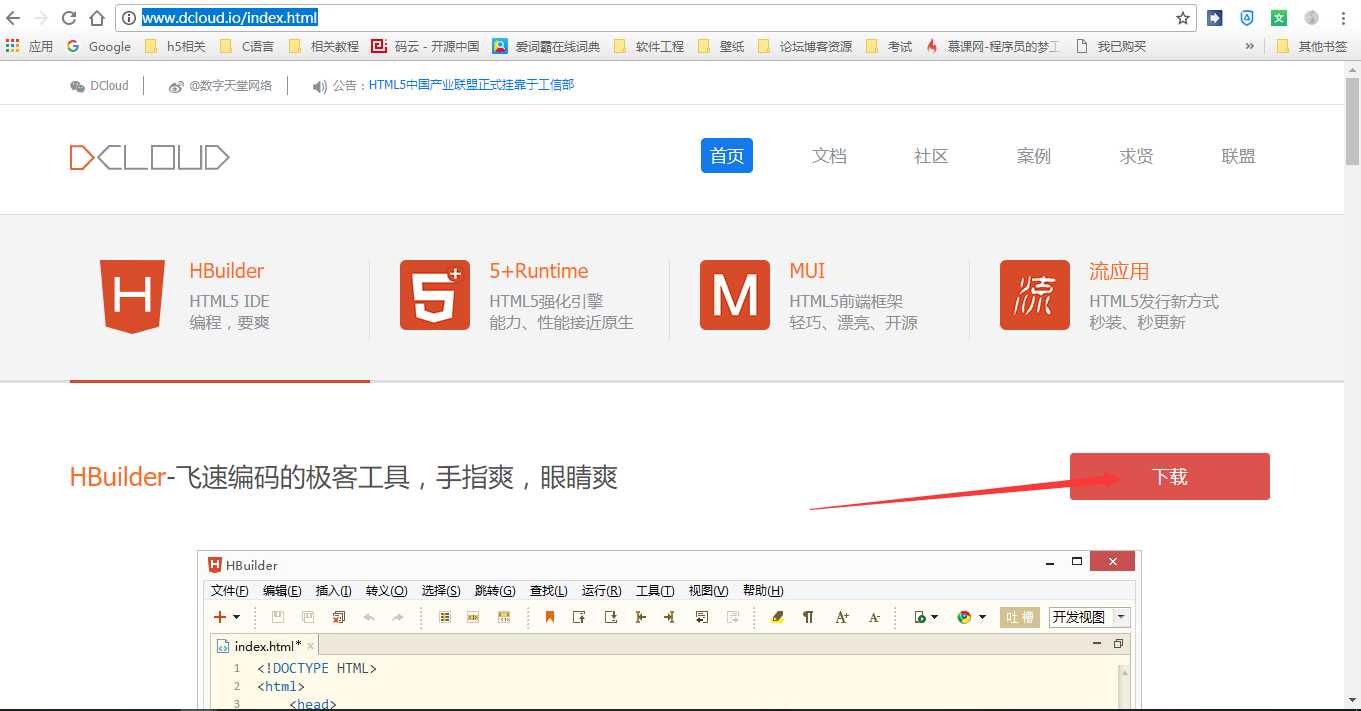
Task: Click the Chrome browser icon in HBuilder toolbar
Action: click(x=965, y=617)
